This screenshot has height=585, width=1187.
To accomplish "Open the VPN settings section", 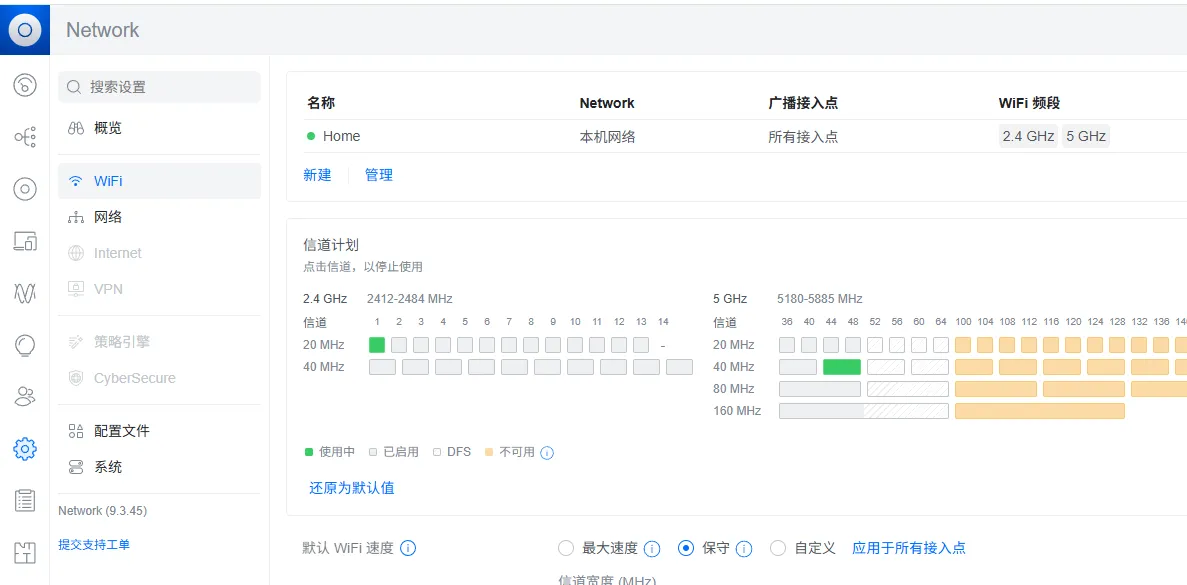I will 159,289.
